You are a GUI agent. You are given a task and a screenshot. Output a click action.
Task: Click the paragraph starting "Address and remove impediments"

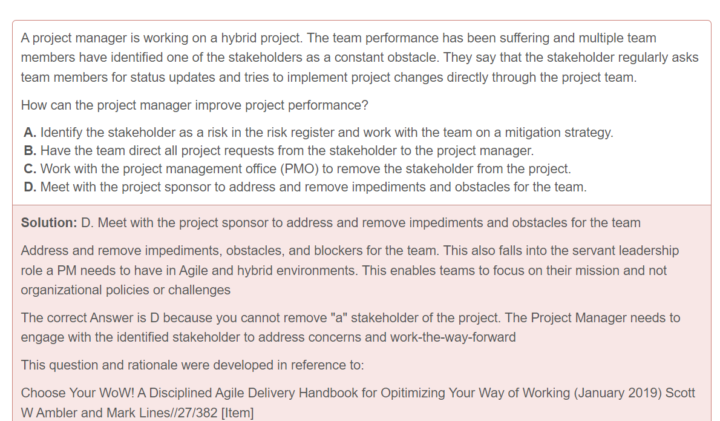(350, 270)
